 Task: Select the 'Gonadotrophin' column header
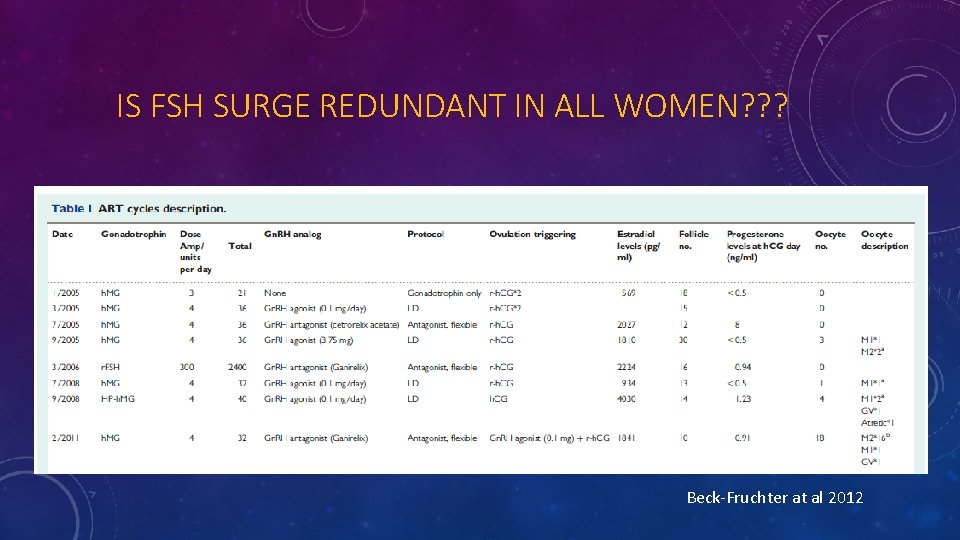[133, 234]
